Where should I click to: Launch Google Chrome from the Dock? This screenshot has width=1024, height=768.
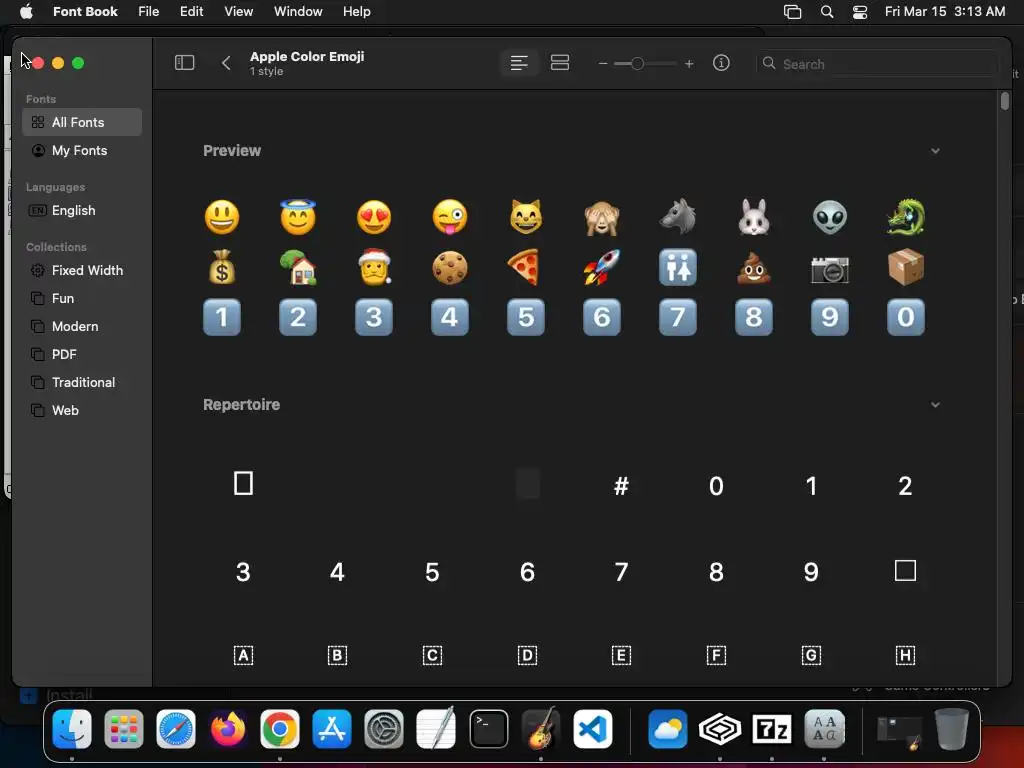(280, 729)
